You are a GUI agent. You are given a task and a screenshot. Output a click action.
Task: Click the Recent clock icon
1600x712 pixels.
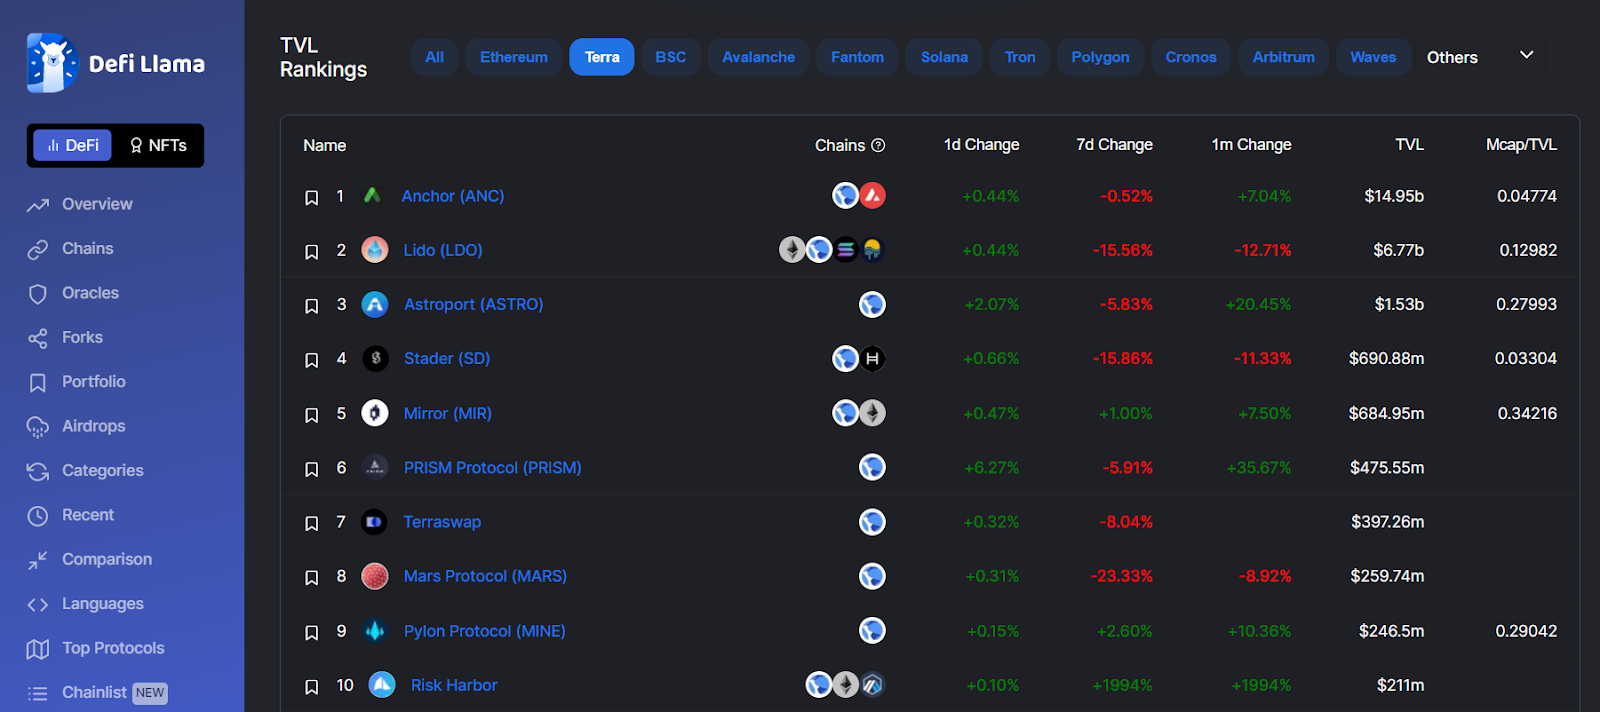(38, 516)
